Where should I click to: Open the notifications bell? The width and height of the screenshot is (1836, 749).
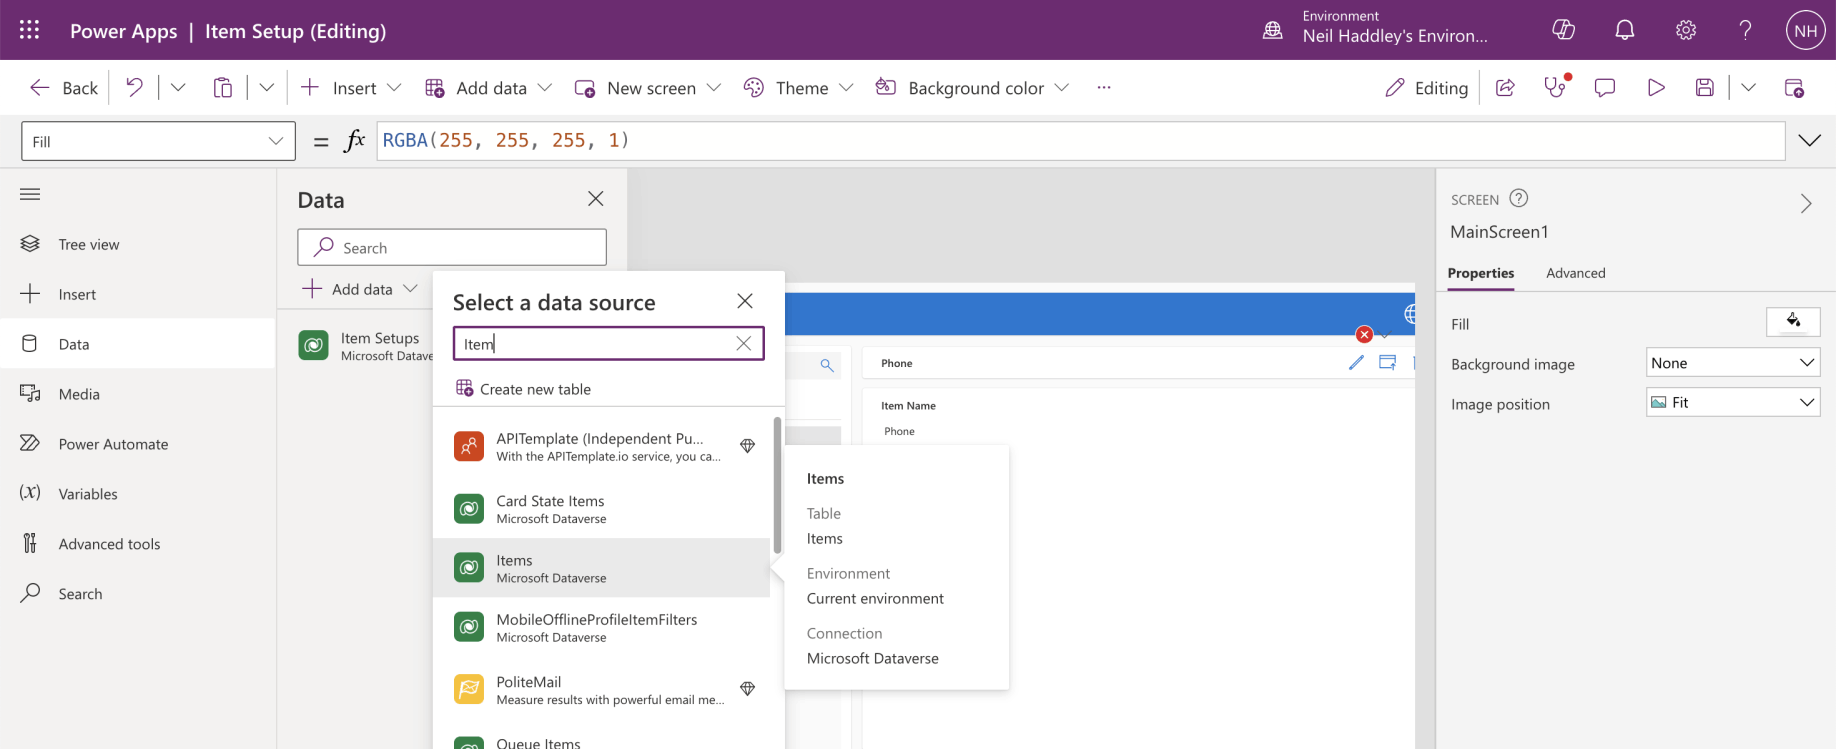(x=1625, y=30)
